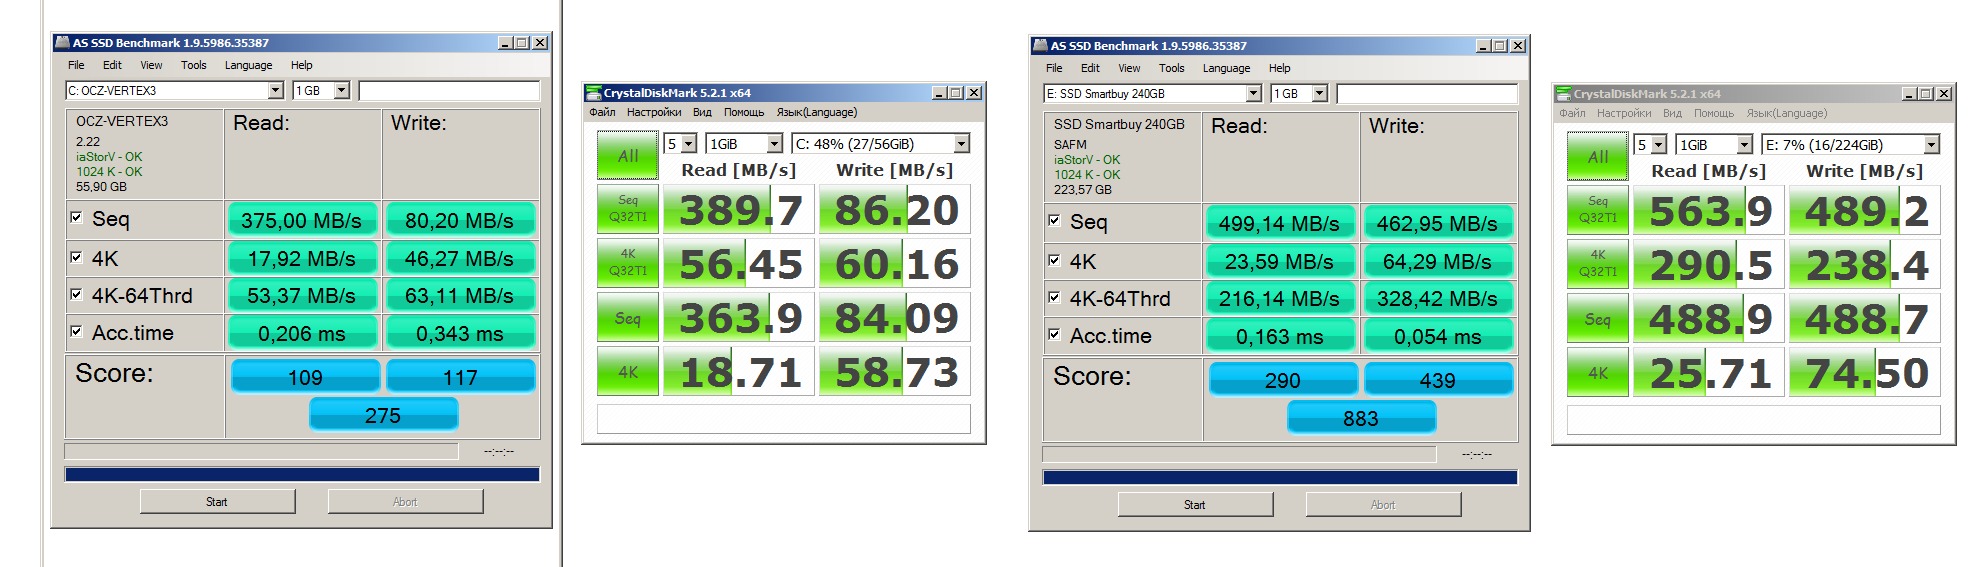Run 4K Q32T1 test in C: CrystalDiskMark
Image resolution: width=1988 pixels, height=567 pixels.
627,262
